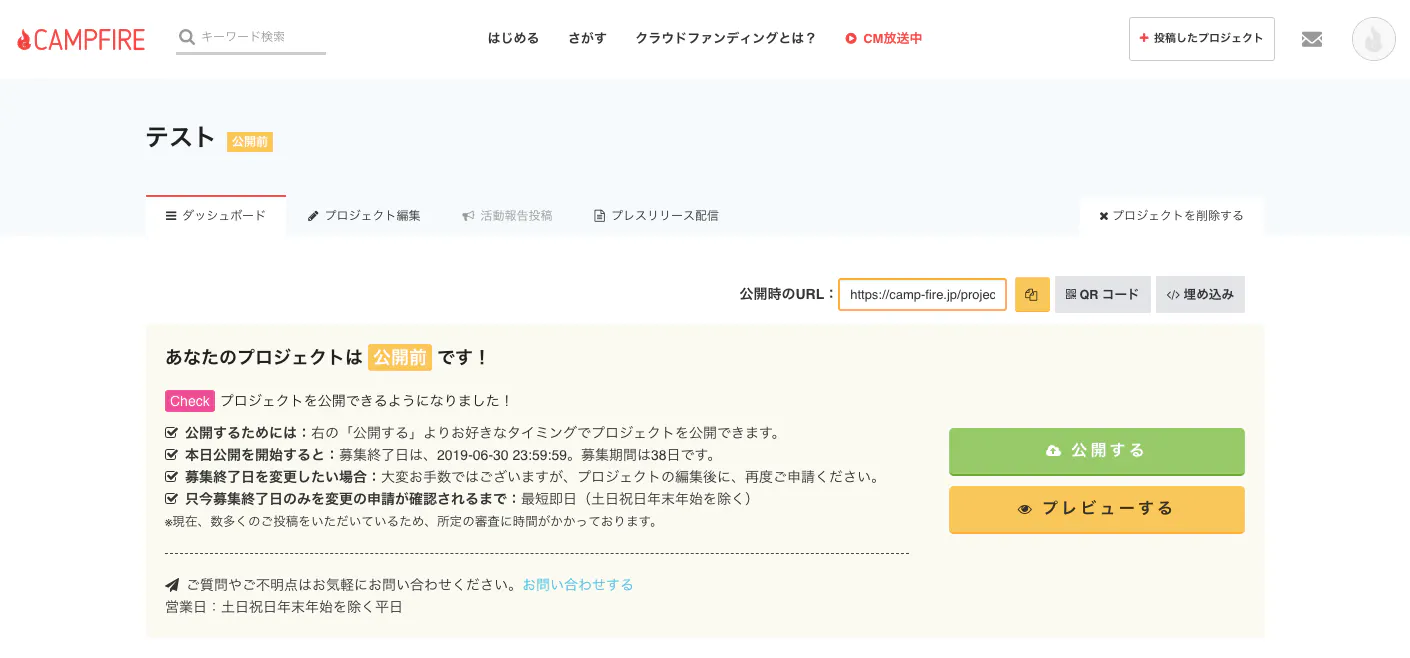The width and height of the screenshot is (1410, 658).
Task: Open the お問い合わせする link
Action: tap(578, 584)
